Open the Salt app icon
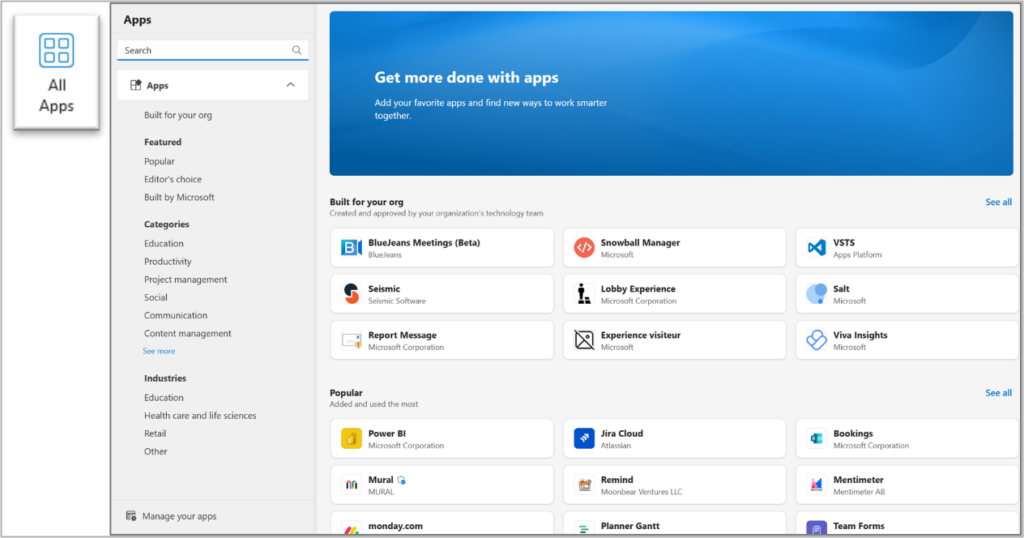The width and height of the screenshot is (1024, 538). (x=816, y=294)
